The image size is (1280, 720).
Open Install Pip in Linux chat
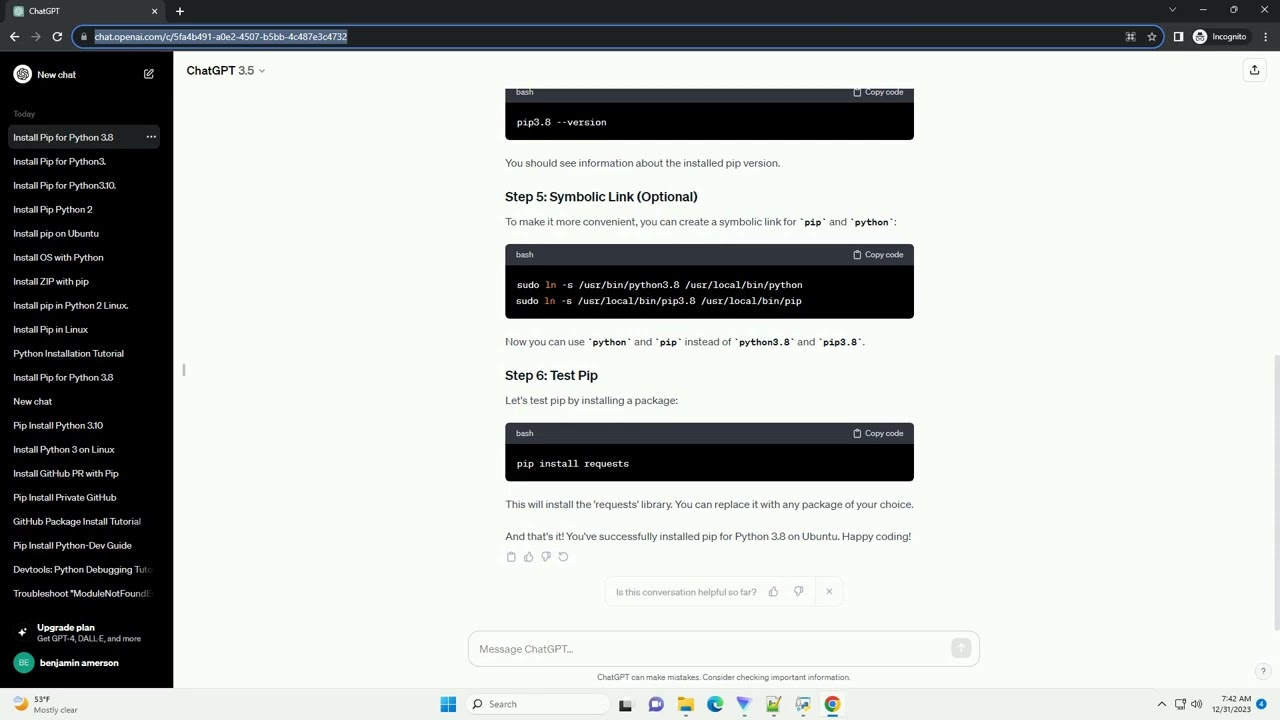86,329
